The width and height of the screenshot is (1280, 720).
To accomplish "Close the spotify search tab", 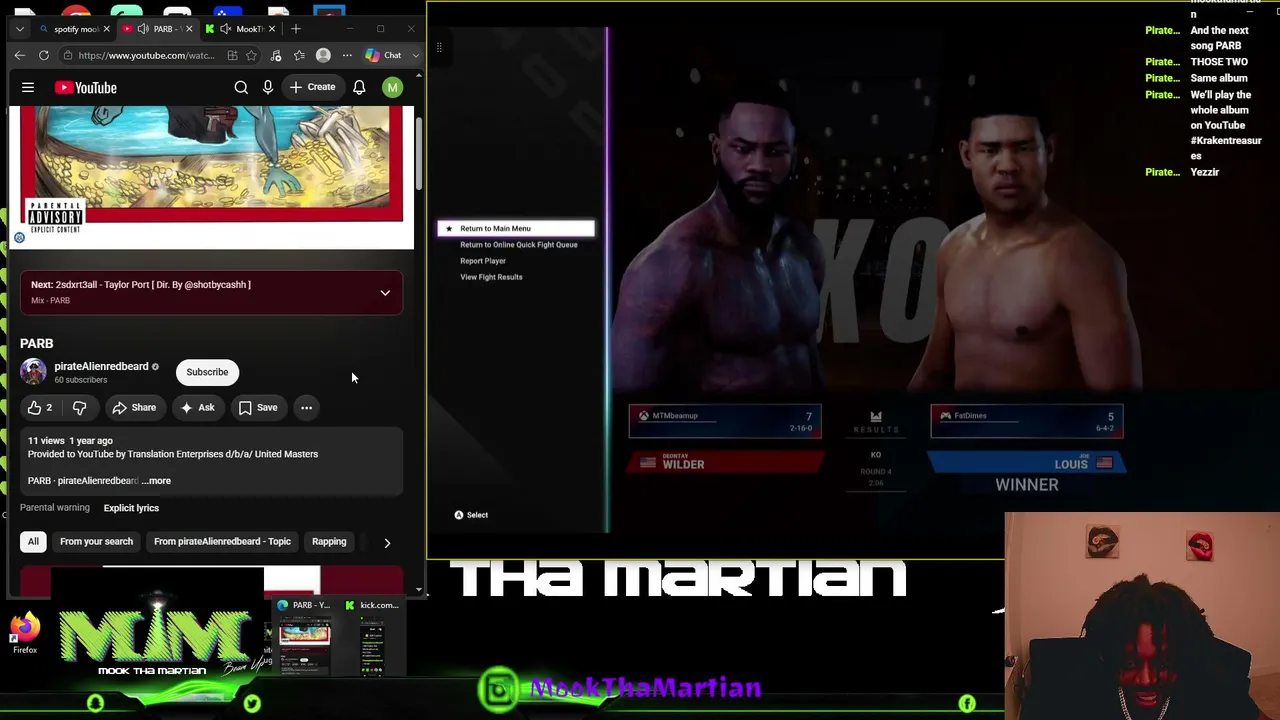I will pos(105,29).
